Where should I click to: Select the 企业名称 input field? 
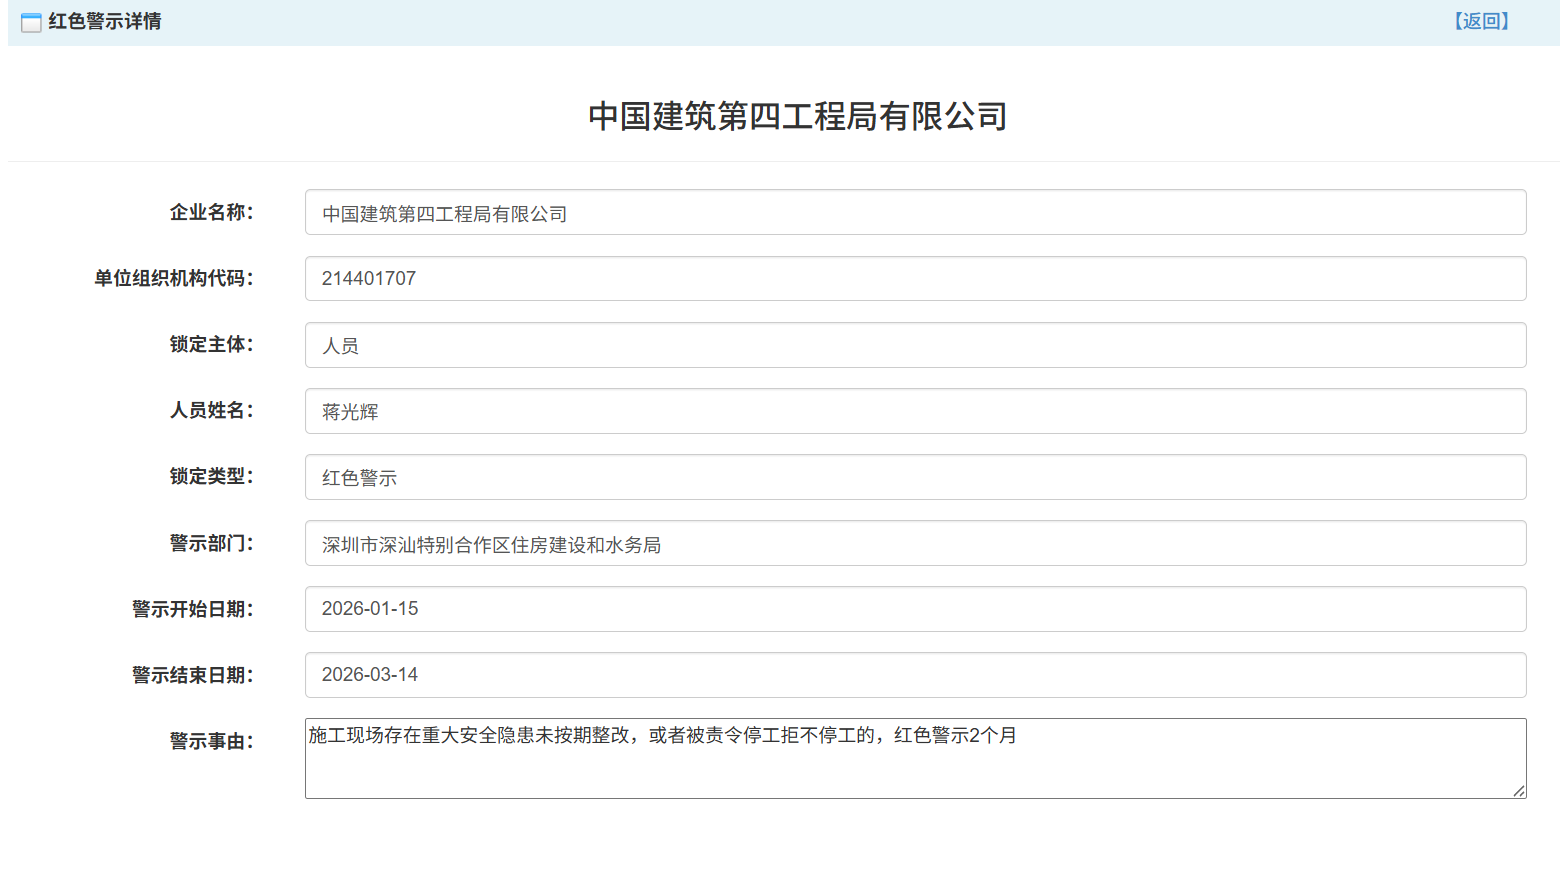coord(915,212)
